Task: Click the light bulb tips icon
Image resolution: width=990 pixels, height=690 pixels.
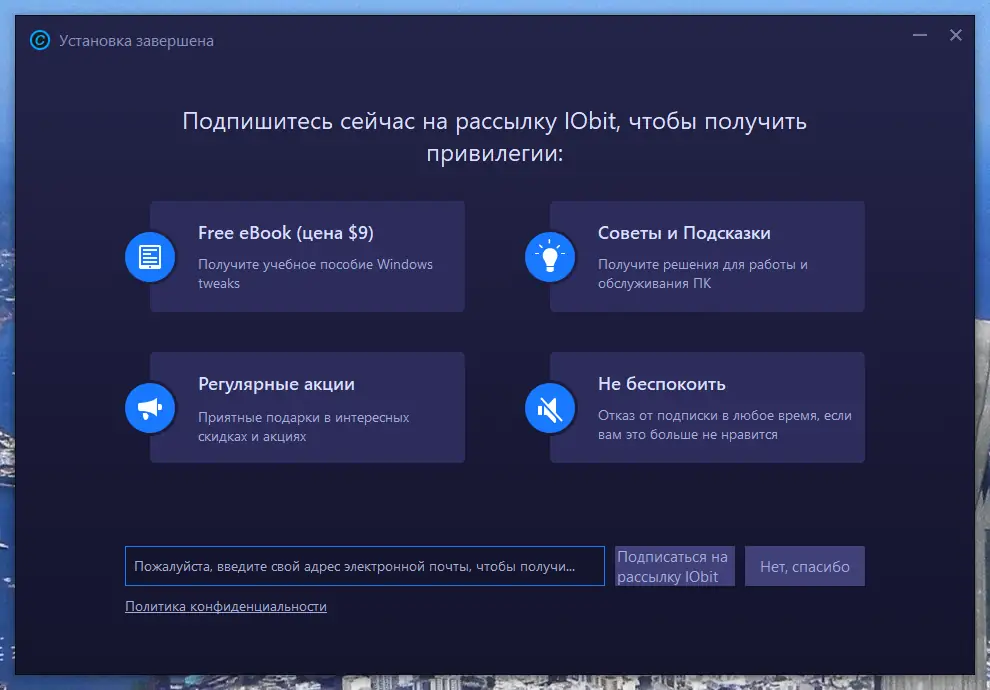Action: 550,257
